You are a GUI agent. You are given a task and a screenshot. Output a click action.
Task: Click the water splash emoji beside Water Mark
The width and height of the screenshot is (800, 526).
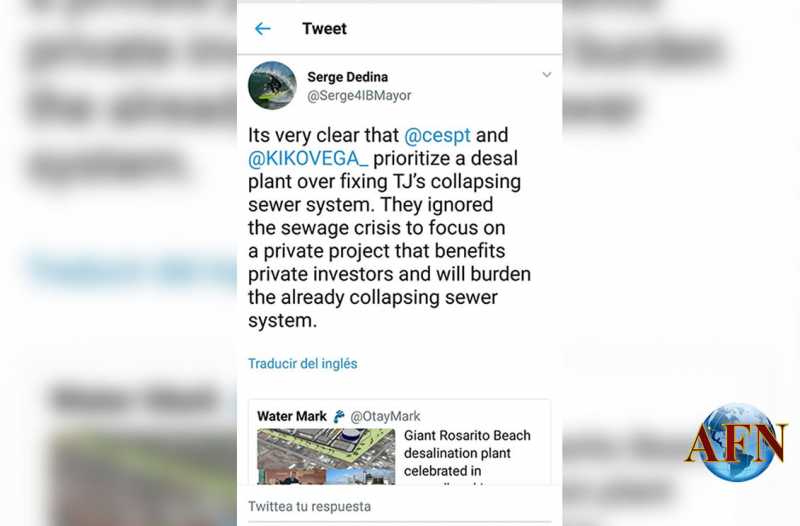[339, 417]
